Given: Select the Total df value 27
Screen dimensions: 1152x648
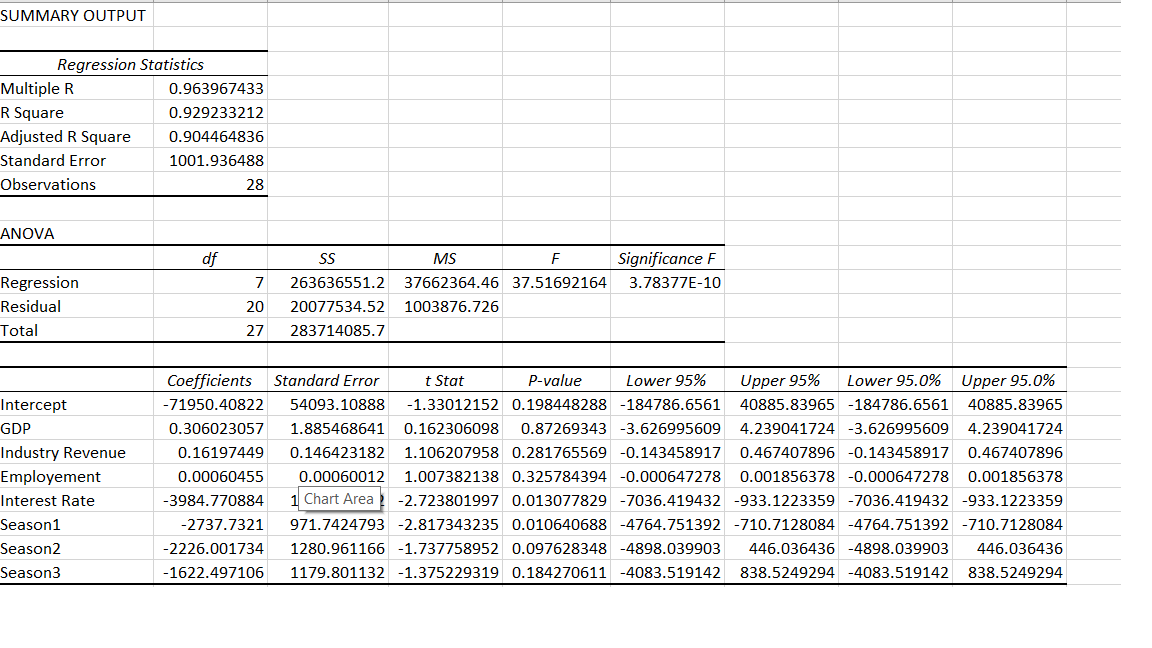Looking at the screenshot, I should click(x=211, y=331).
